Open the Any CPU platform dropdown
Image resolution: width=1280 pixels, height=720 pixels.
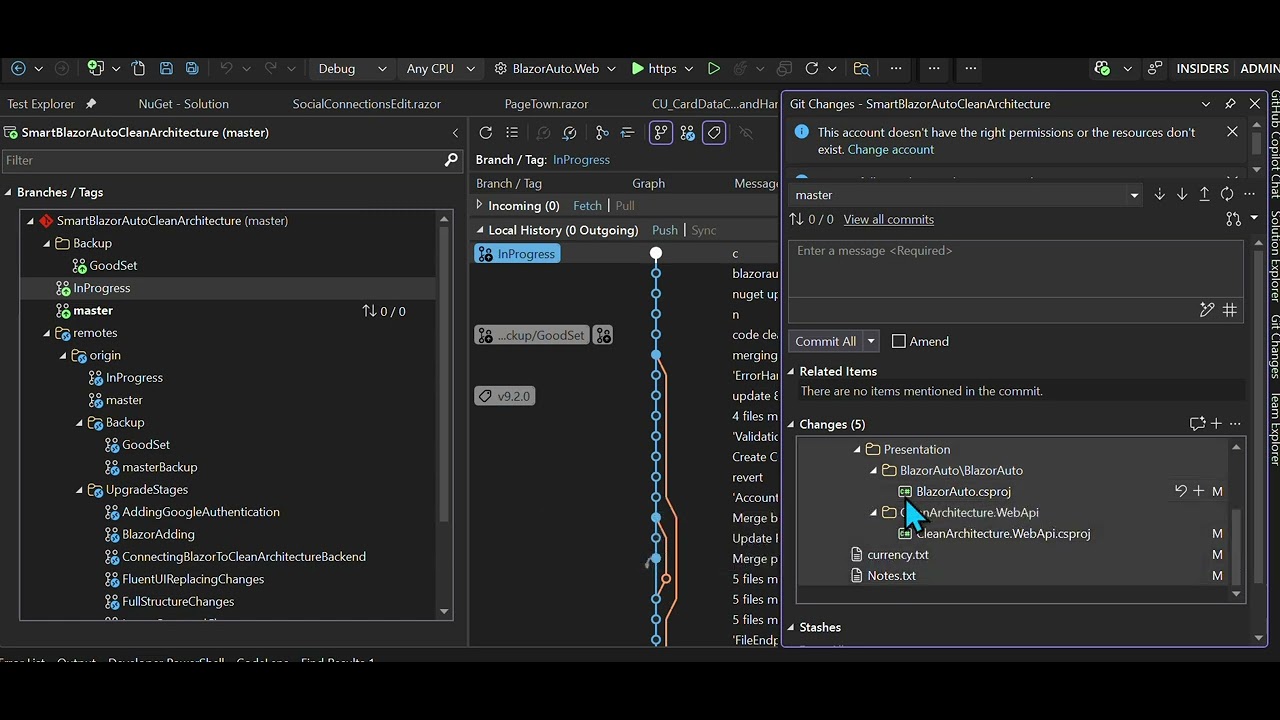(440, 69)
